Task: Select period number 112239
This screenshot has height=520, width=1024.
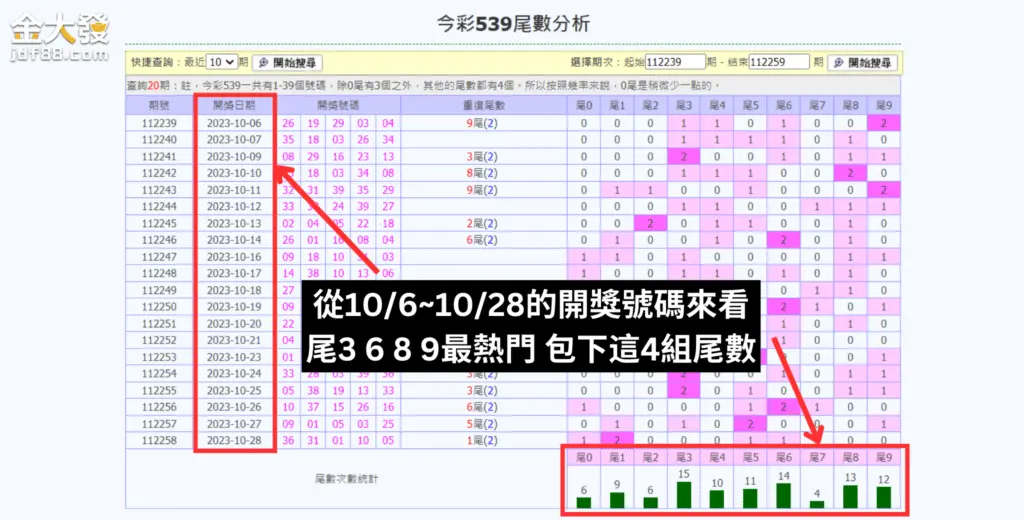Action: tap(159, 123)
